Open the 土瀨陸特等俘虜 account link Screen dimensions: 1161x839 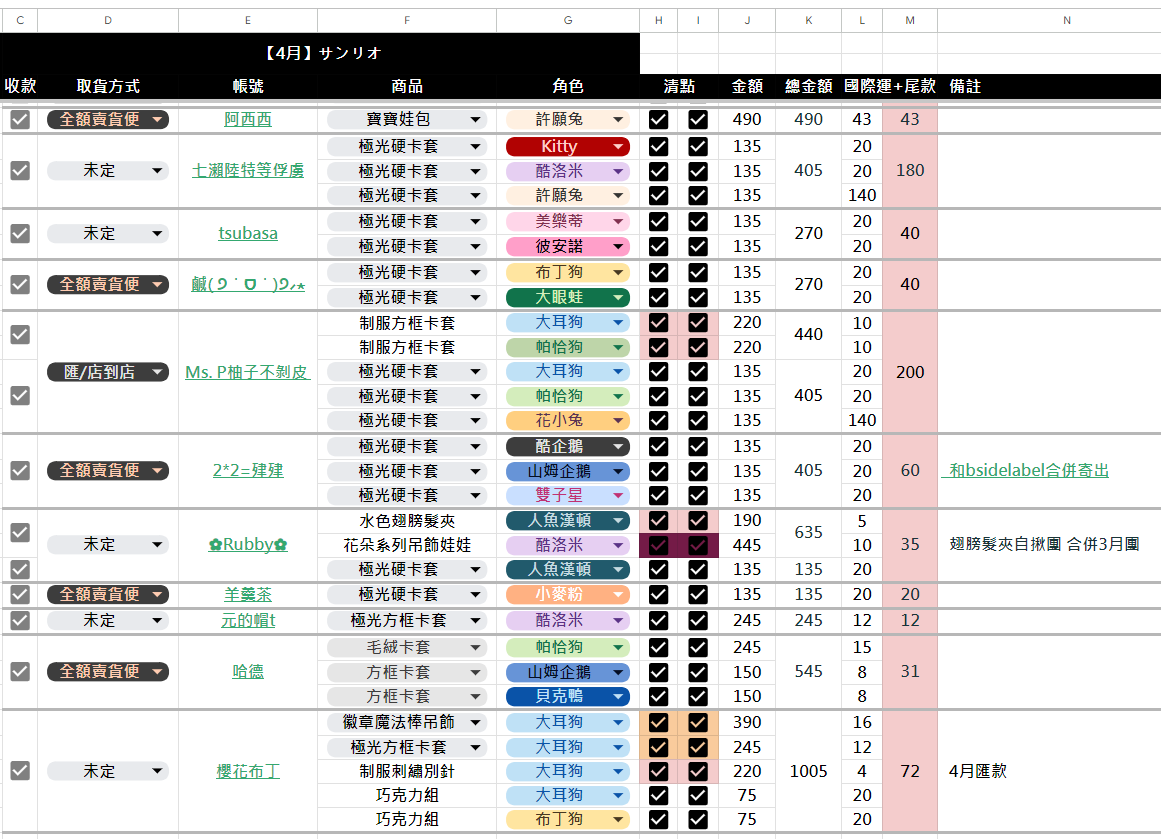(x=248, y=170)
